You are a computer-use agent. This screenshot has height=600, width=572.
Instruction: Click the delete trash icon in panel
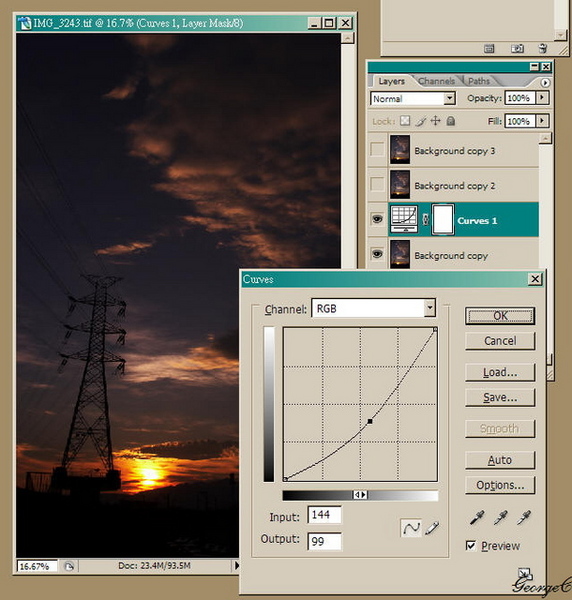click(543, 48)
